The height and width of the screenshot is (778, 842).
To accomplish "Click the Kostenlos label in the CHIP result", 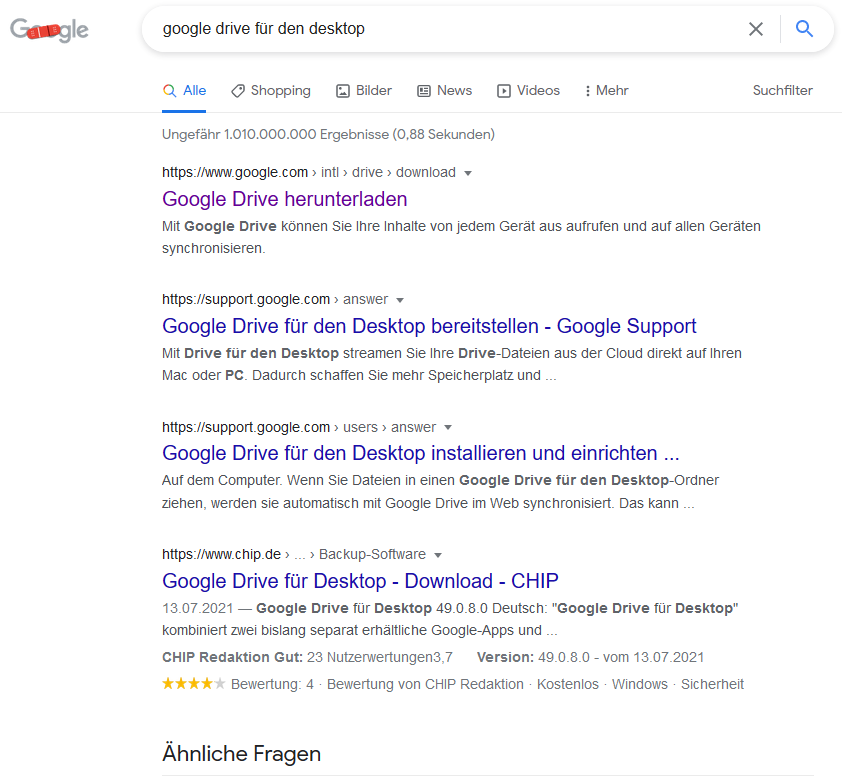I will (x=568, y=685).
